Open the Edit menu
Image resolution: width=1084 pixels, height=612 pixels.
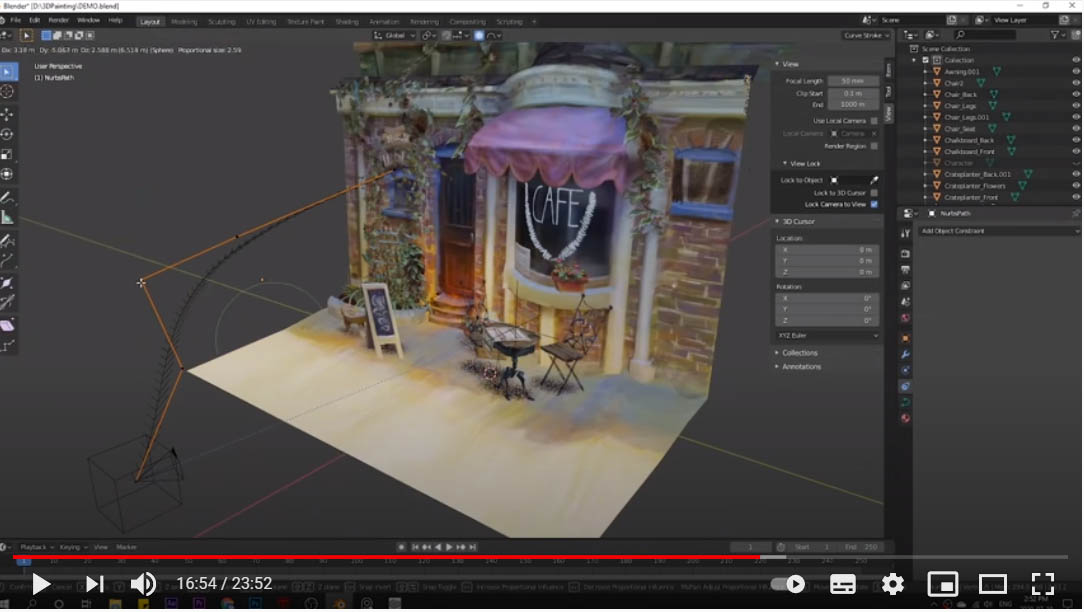pos(34,21)
